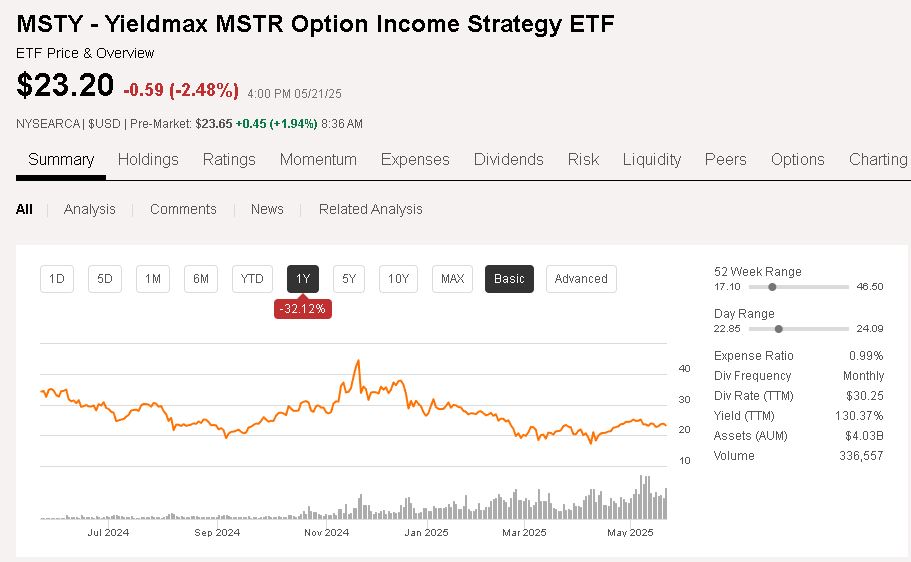911x562 pixels.
Task: Click the Day Range slider marker
Action: 779,329
